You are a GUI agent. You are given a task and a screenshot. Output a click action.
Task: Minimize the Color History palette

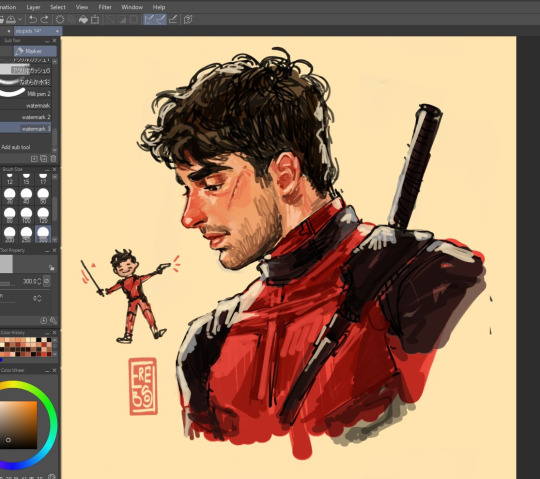(47, 333)
